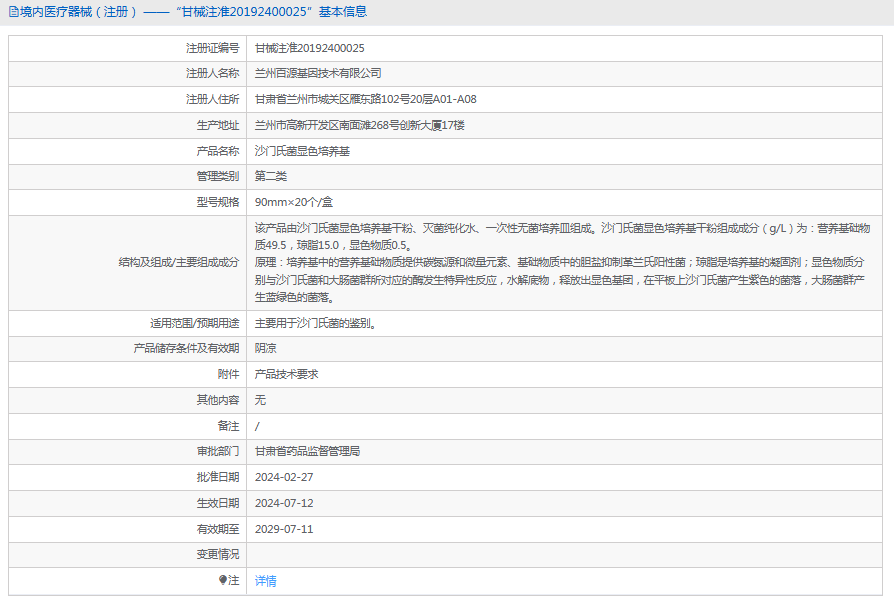
Task: Click the 其他内容 label
Action: click(218, 400)
